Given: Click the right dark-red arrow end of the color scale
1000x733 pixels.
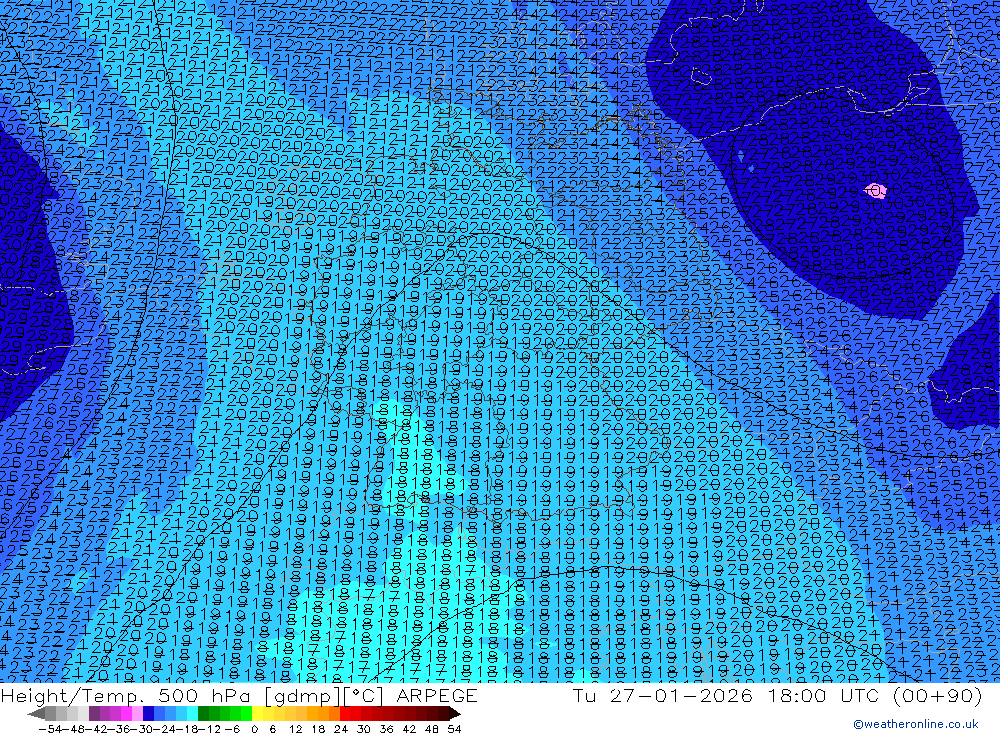Looking at the screenshot, I should (455, 713).
